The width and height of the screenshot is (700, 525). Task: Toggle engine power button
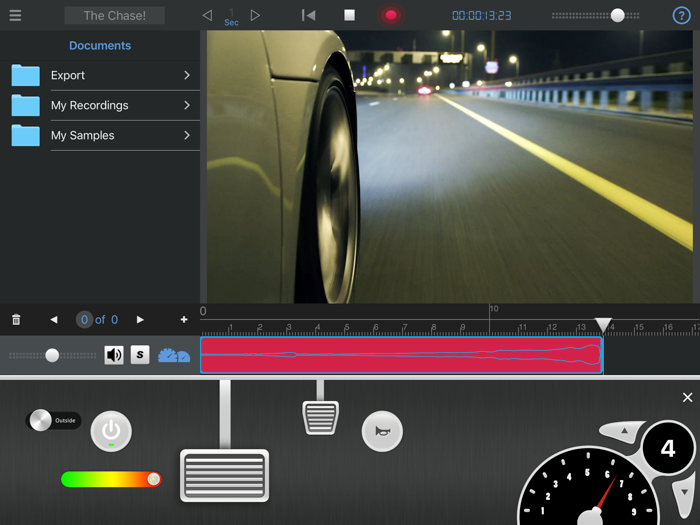point(111,431)
